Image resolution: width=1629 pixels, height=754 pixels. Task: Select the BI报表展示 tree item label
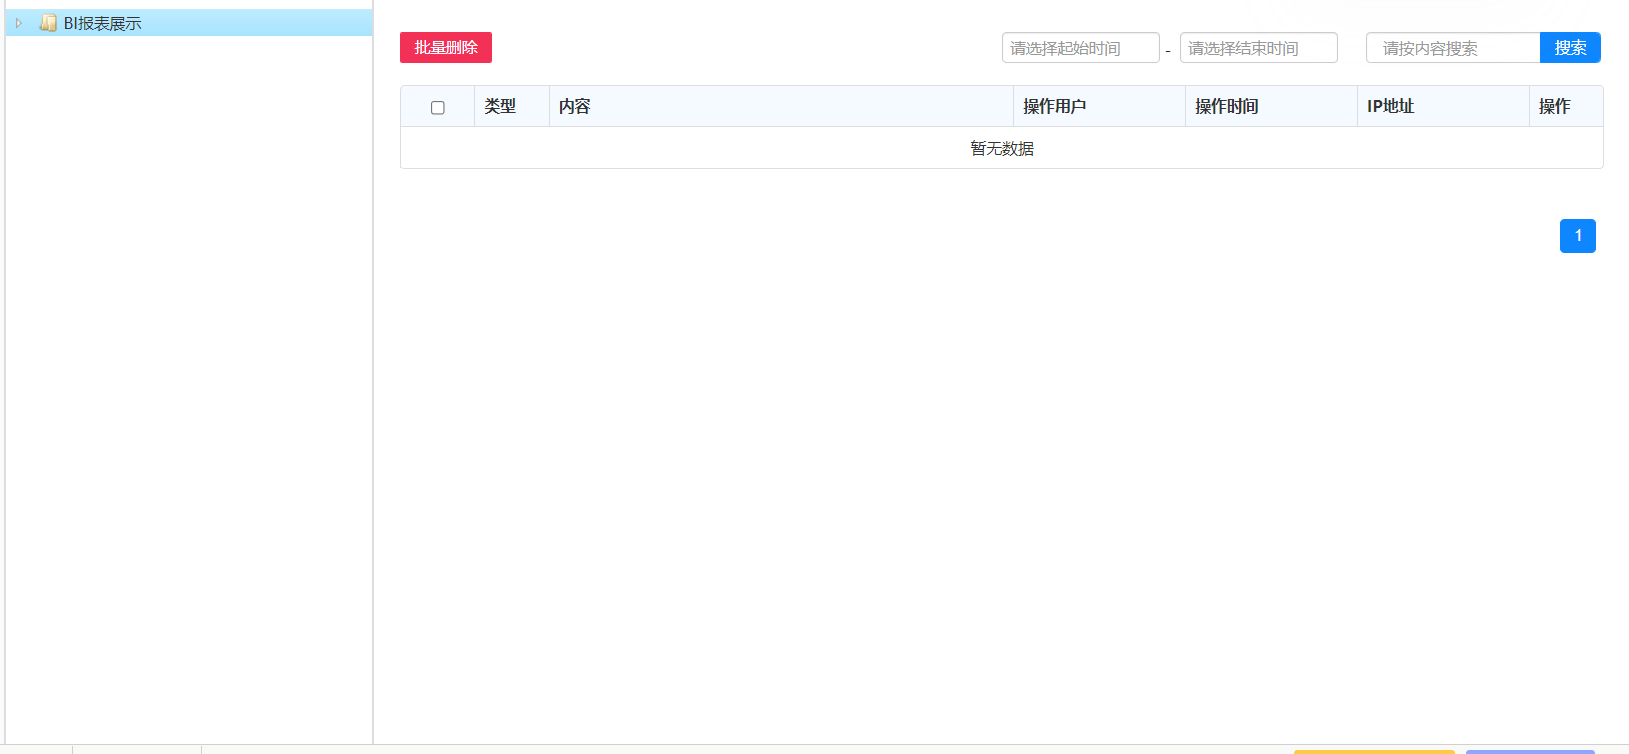point(102,23)
